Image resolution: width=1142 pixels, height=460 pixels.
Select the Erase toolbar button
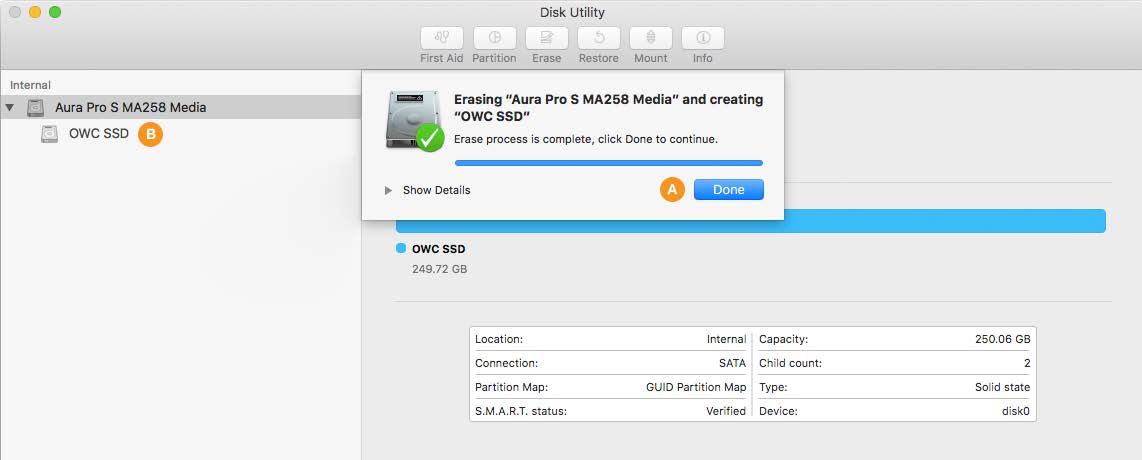pos(546,38)
